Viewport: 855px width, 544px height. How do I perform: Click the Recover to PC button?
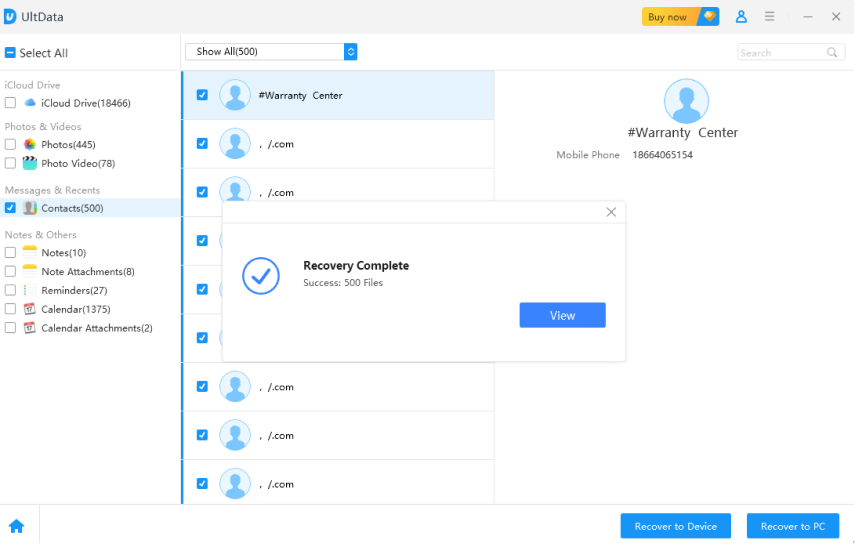pos(793,526)
